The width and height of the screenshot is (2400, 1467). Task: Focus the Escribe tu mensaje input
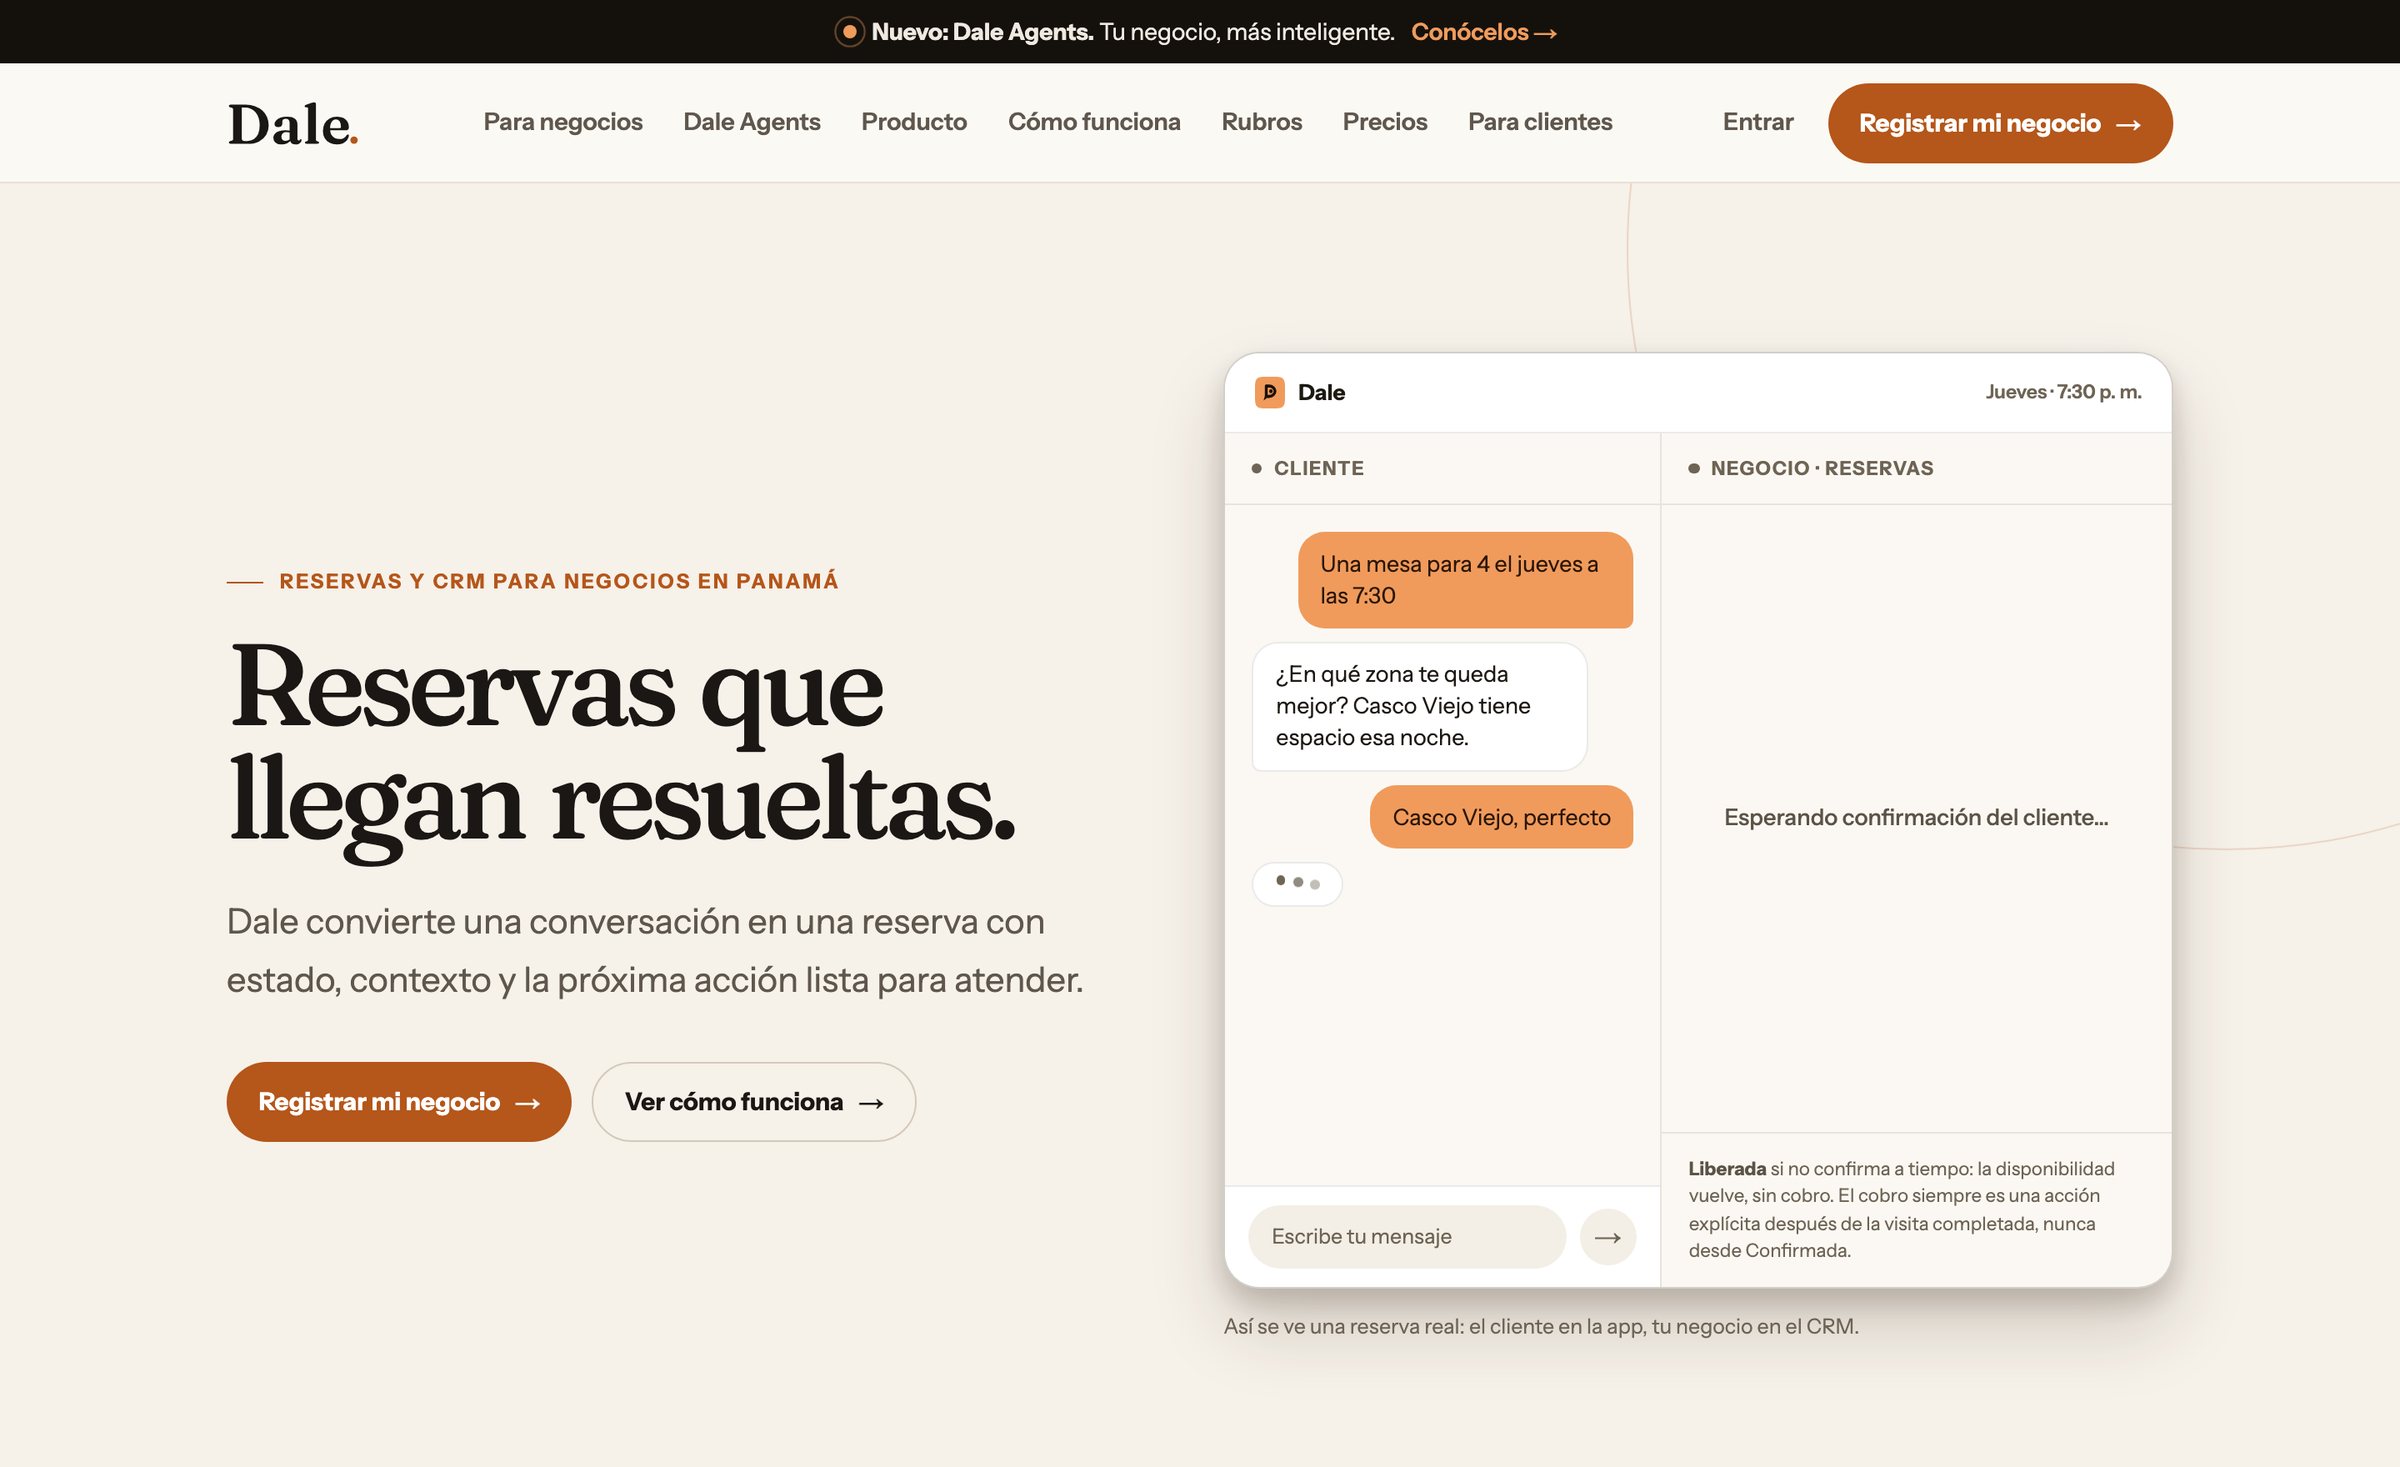pyautogui.click(x=1407, y=1237)
